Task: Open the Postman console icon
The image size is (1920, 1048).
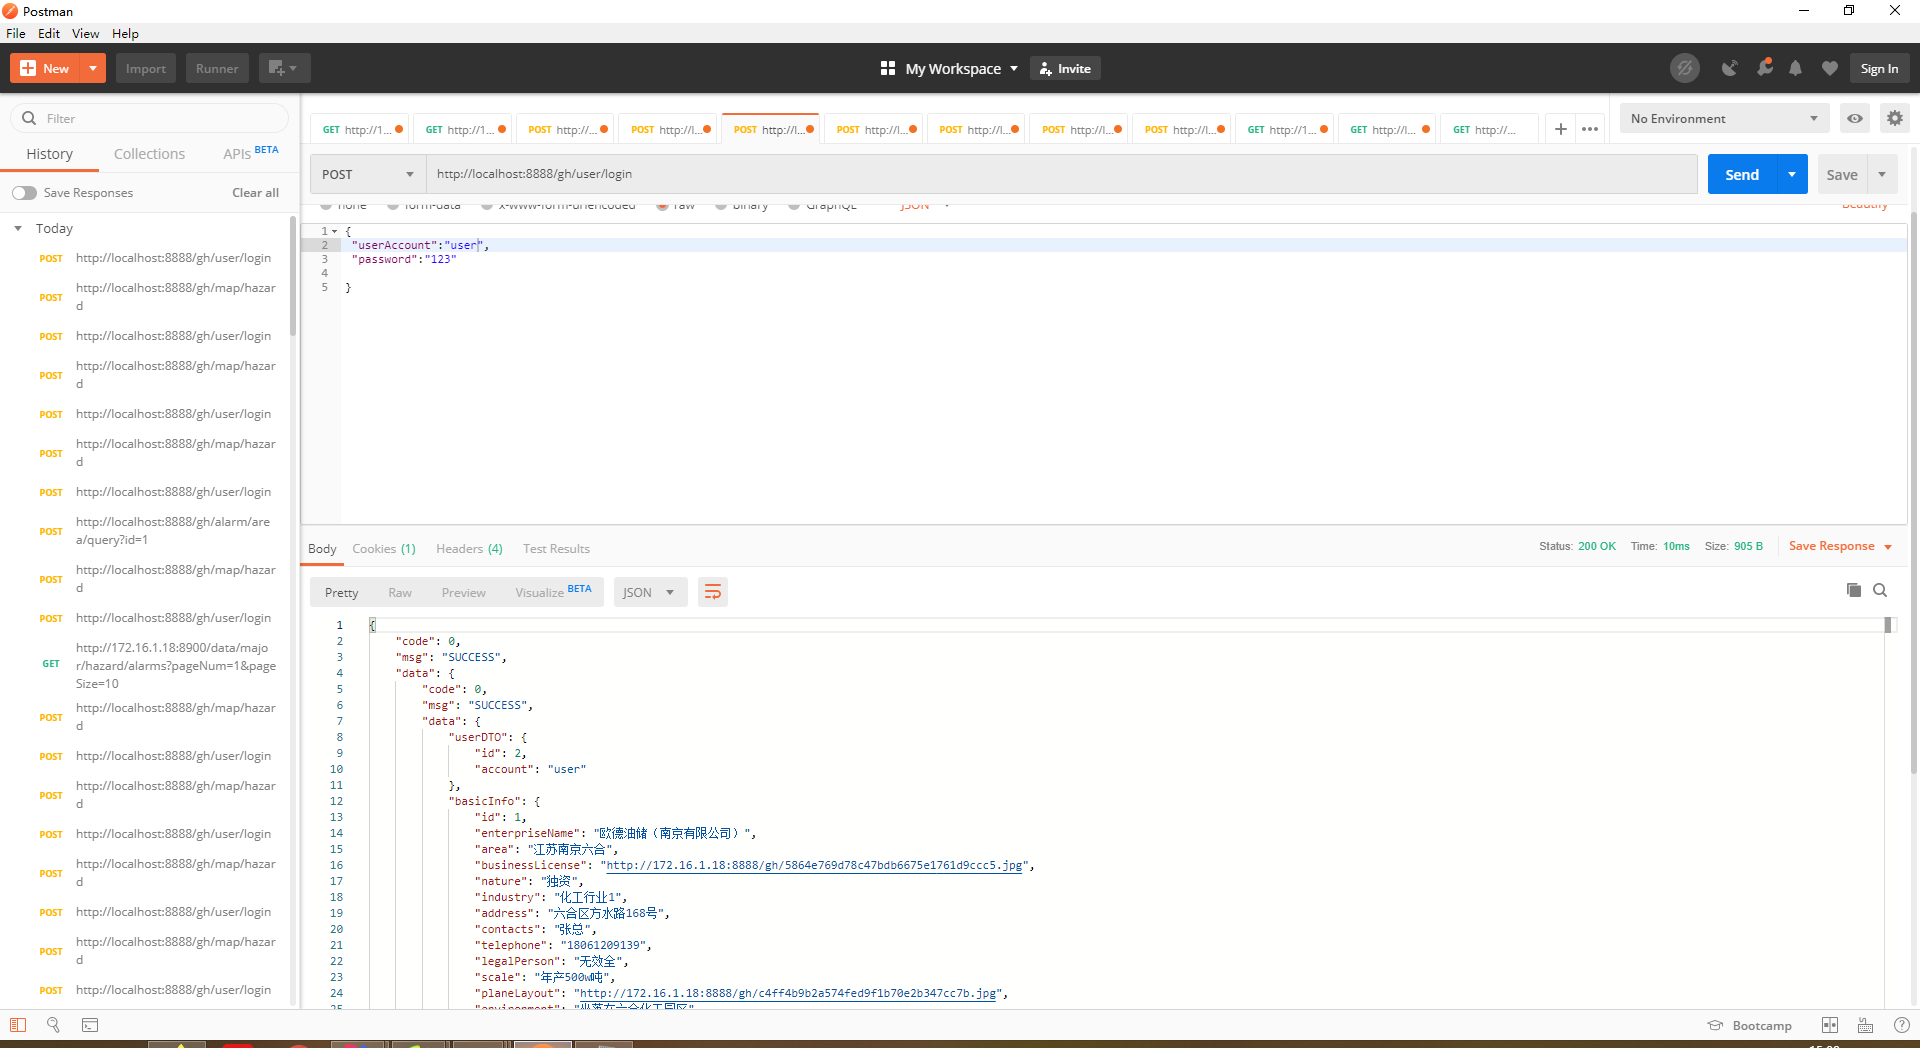Action: pos(90,1025)
